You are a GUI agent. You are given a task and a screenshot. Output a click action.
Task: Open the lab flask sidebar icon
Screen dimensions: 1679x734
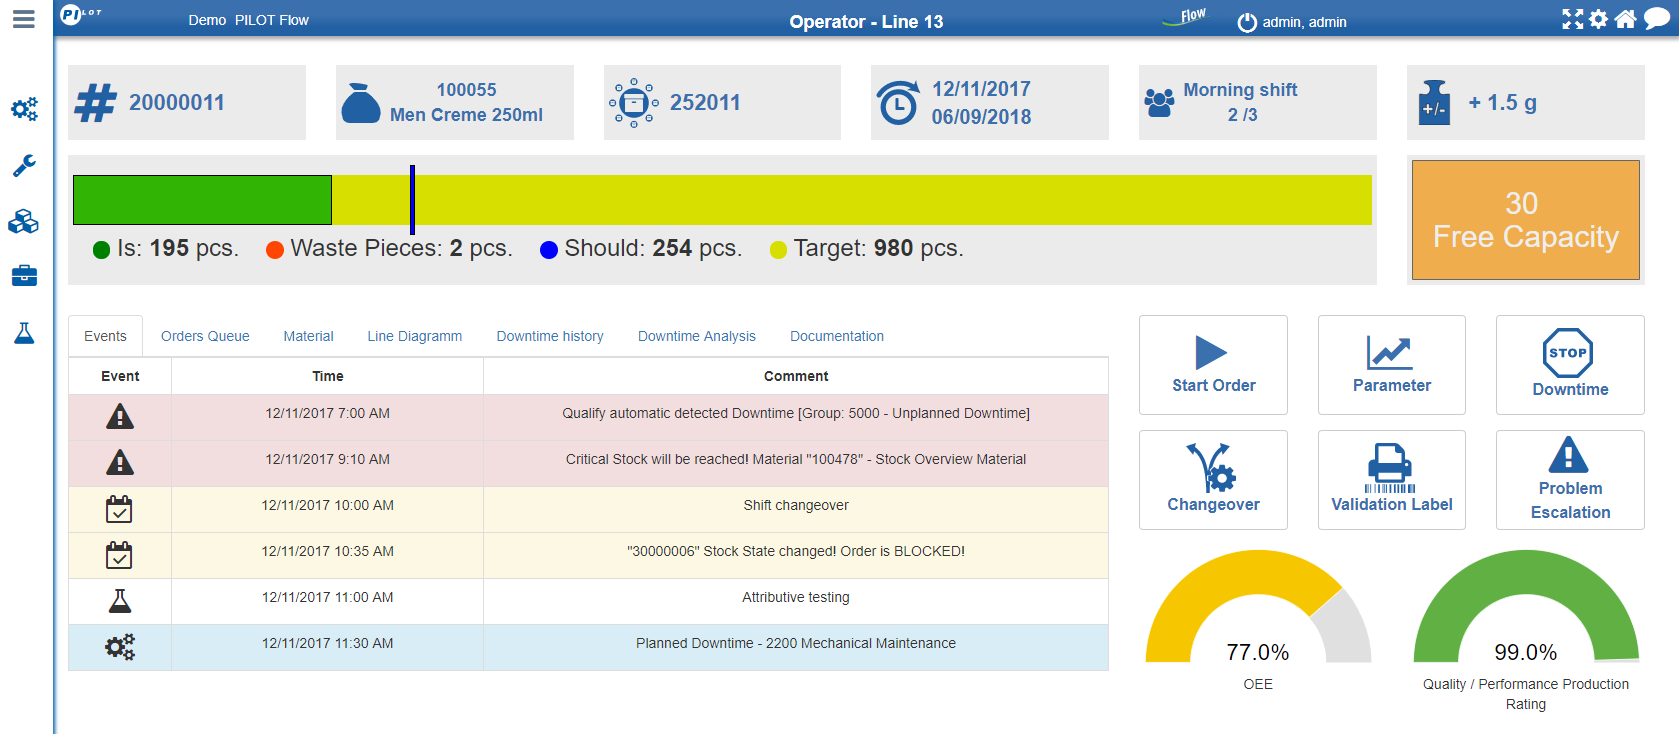[24, 333]
